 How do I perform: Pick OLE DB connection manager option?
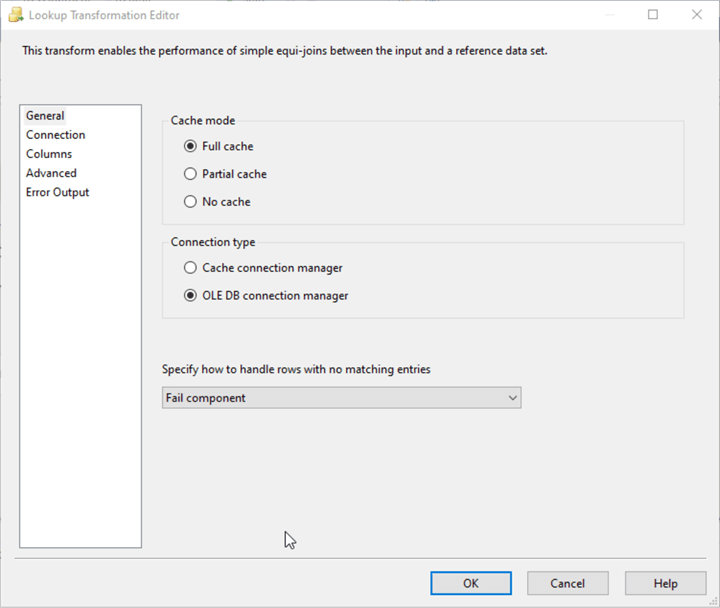(x=190, y=296)
